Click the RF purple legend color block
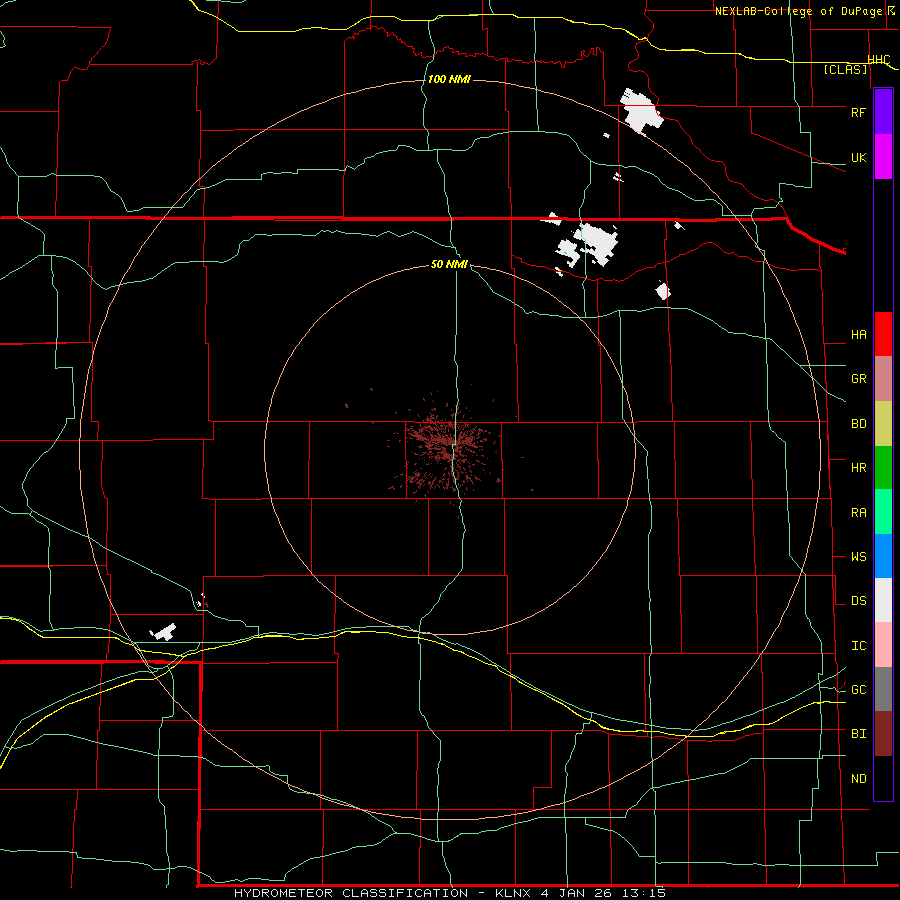Screen dimensions: 900x900 (883, 112)
